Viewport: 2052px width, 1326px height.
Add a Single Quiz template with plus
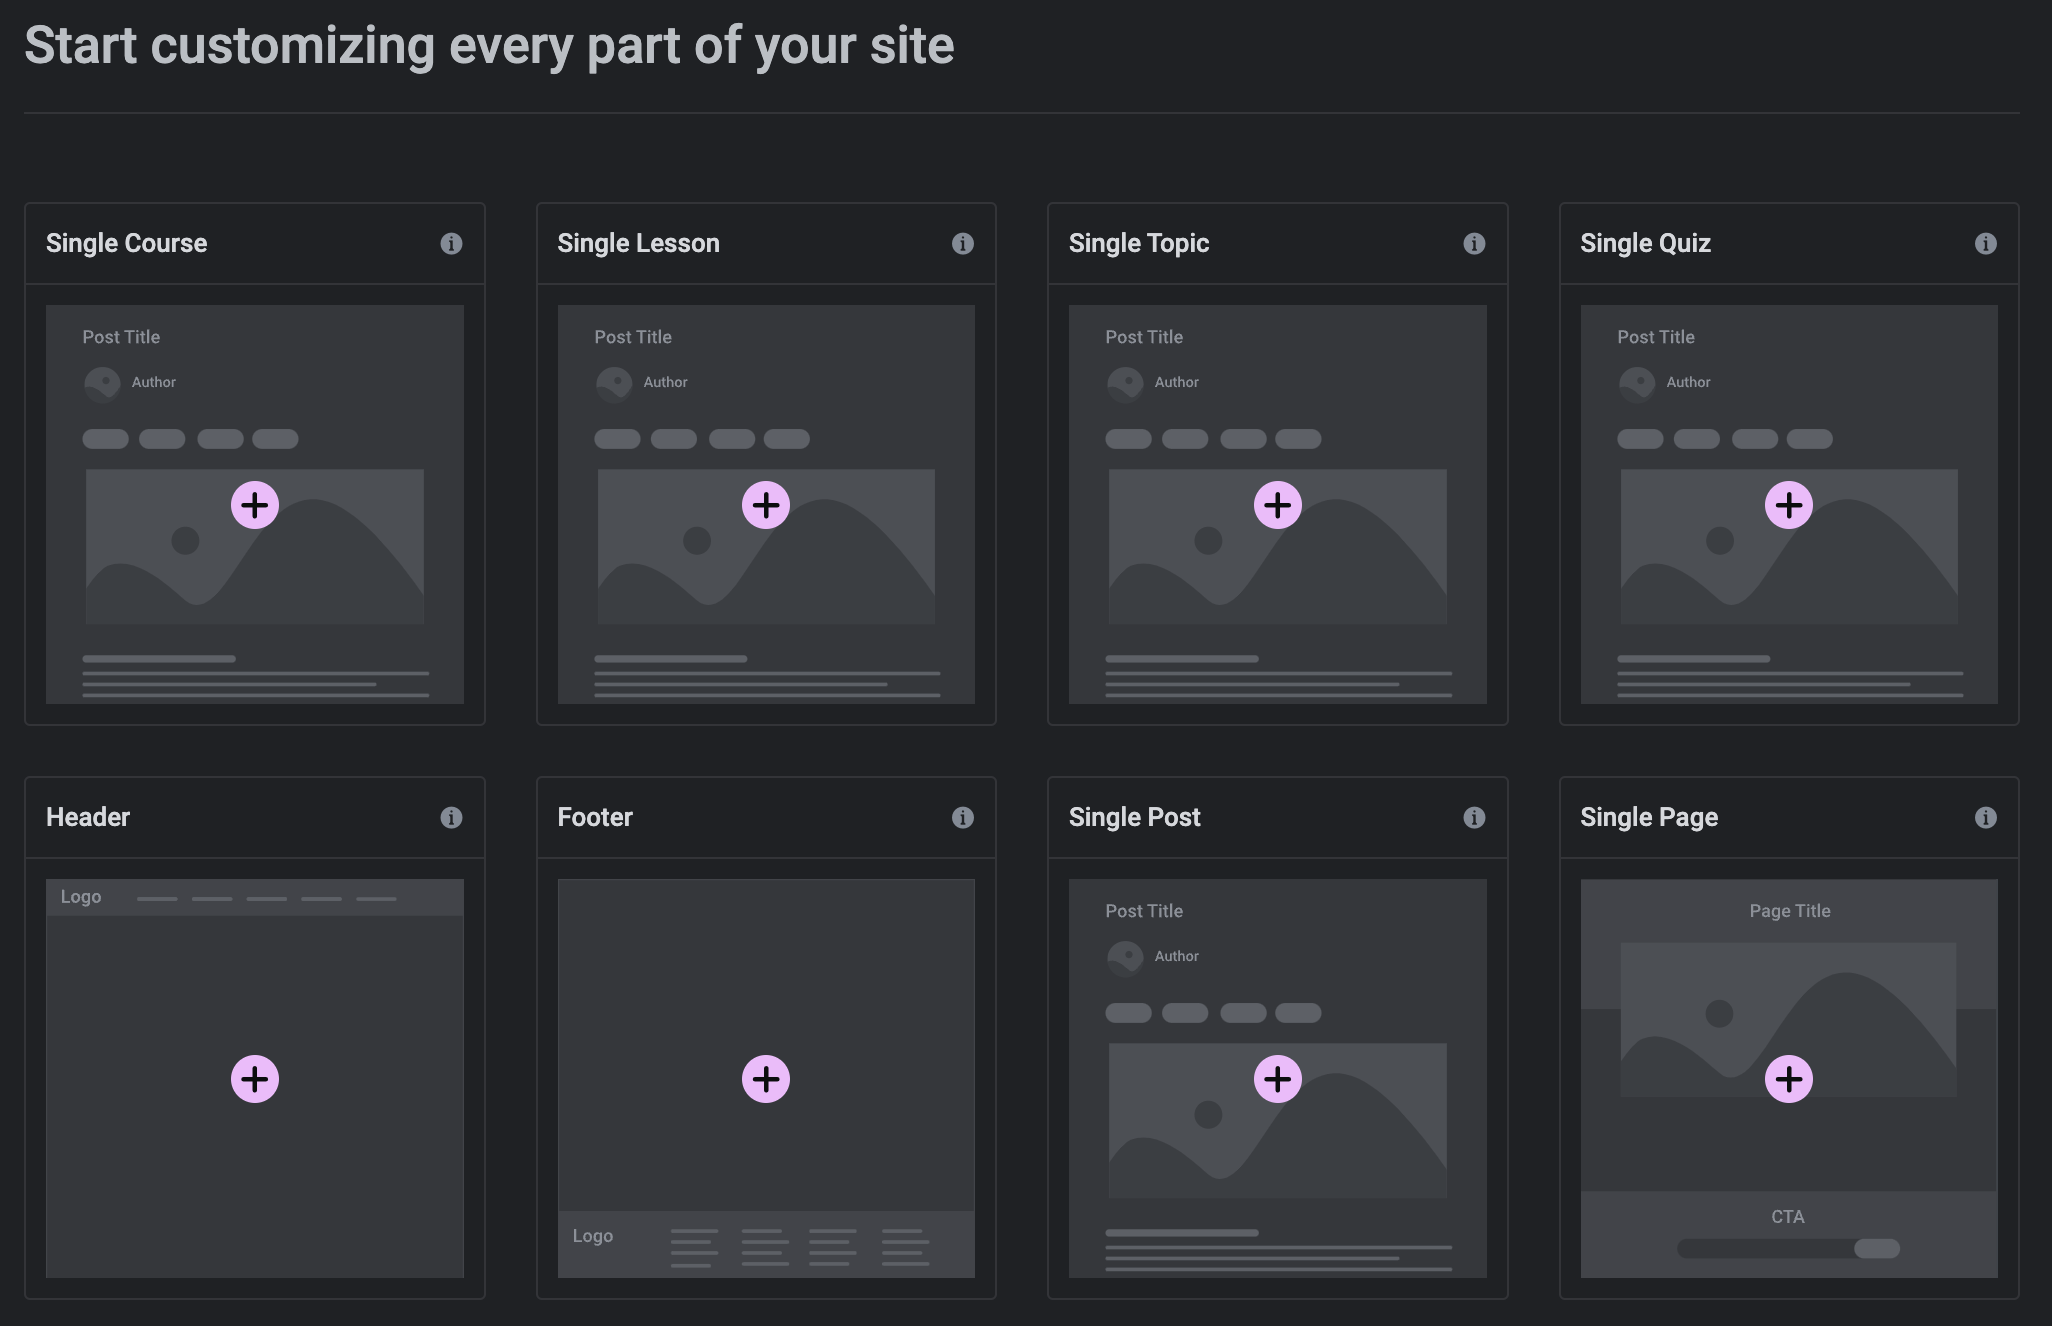[1789, 505]
